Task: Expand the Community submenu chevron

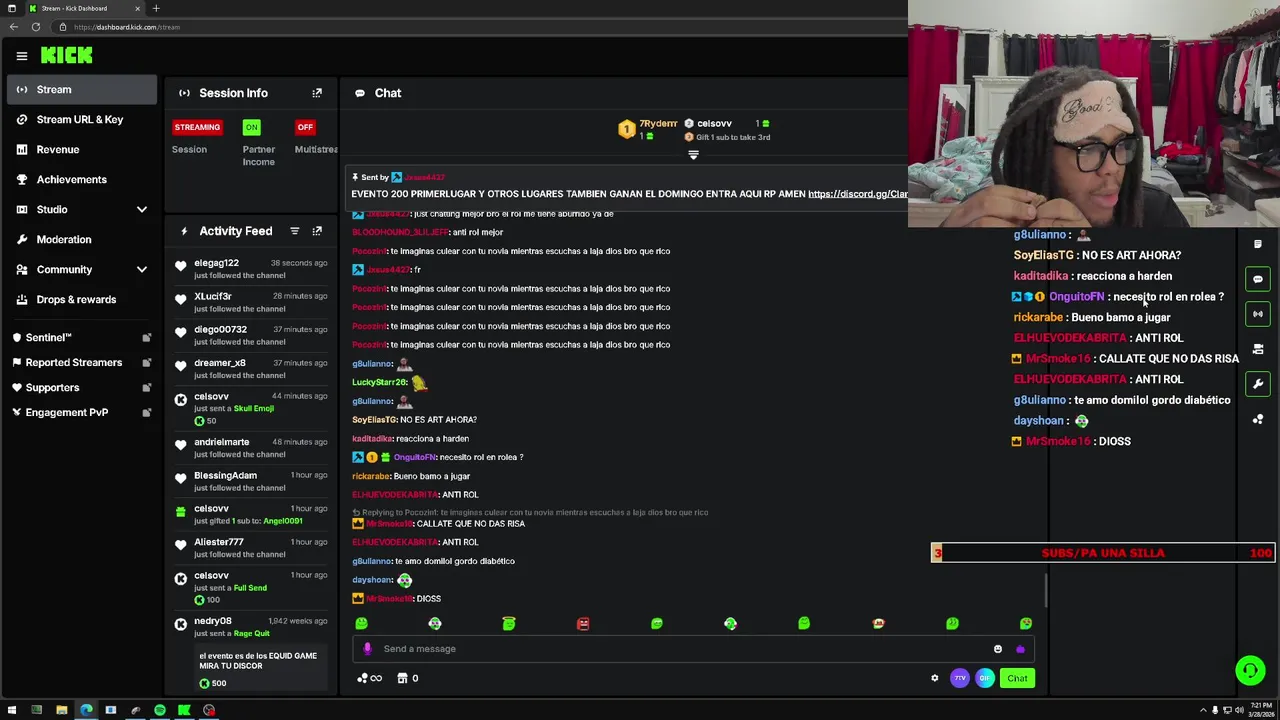Action: [x=142, y=269]
